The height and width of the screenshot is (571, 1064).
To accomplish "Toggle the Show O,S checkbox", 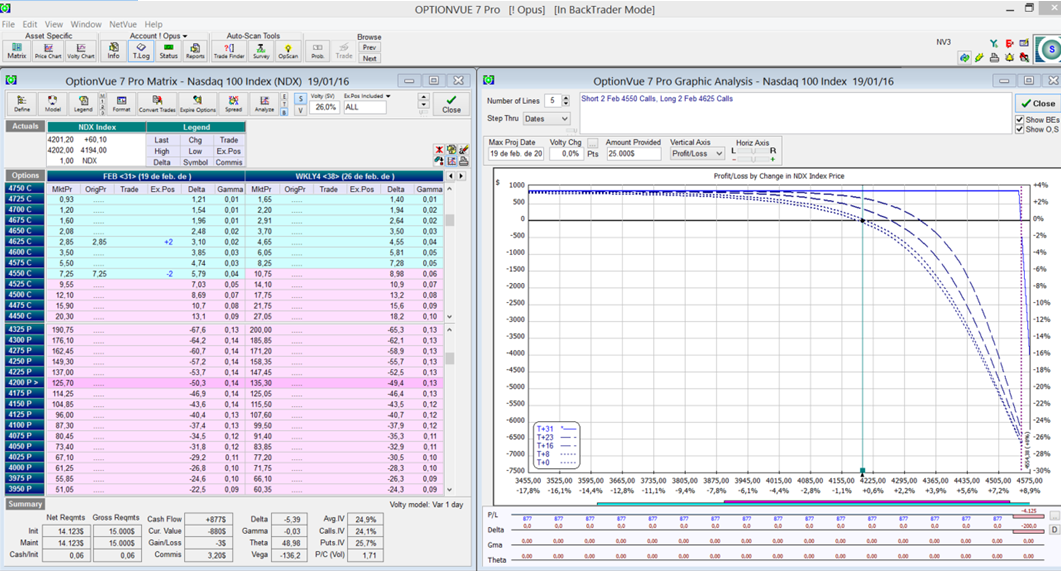I will coord(1020,130).
